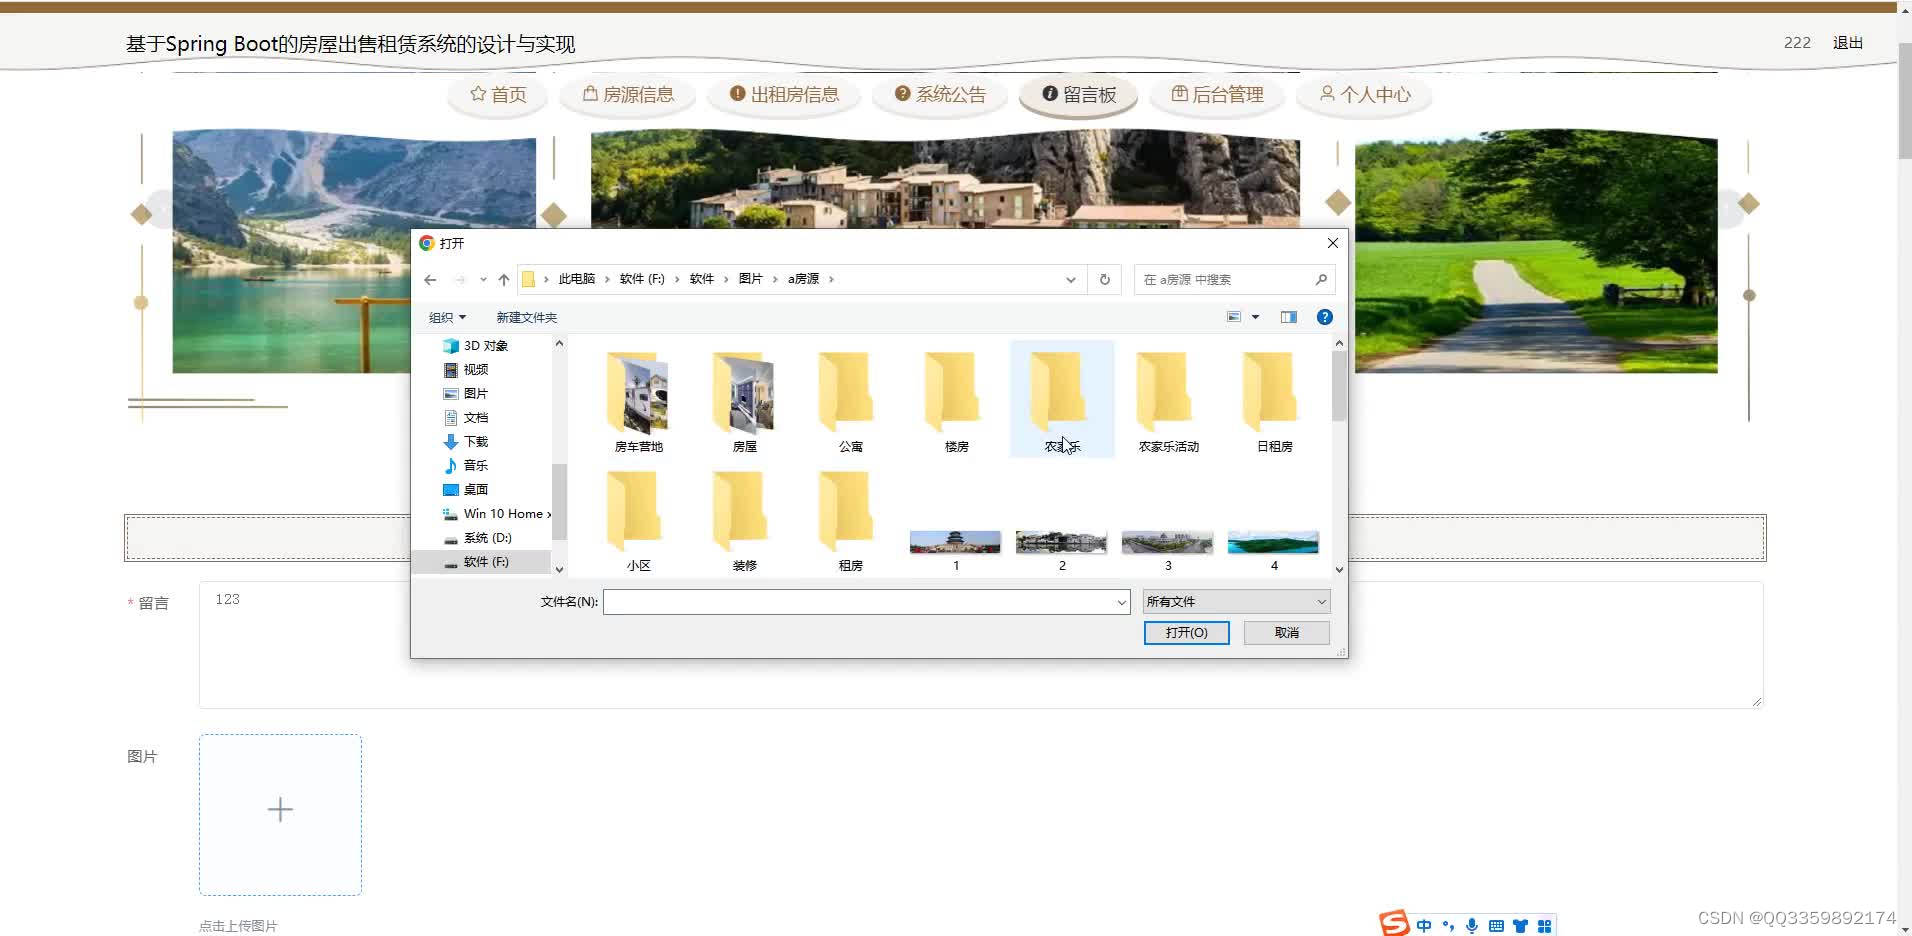Open 首页 tab on webpage
1912x936 pixels.
tap(498, 95)
